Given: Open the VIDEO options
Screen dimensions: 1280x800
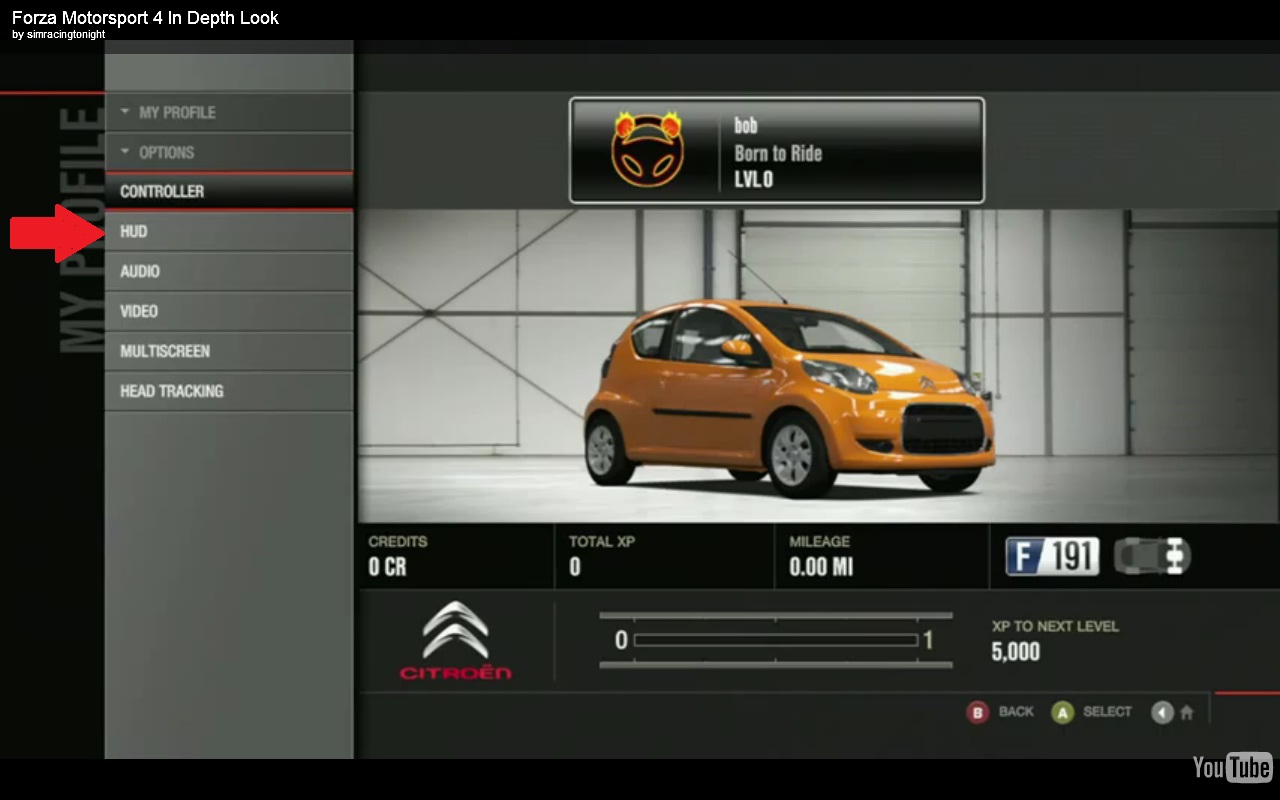Looking at the screenshot, I should [x=229, y=311].
